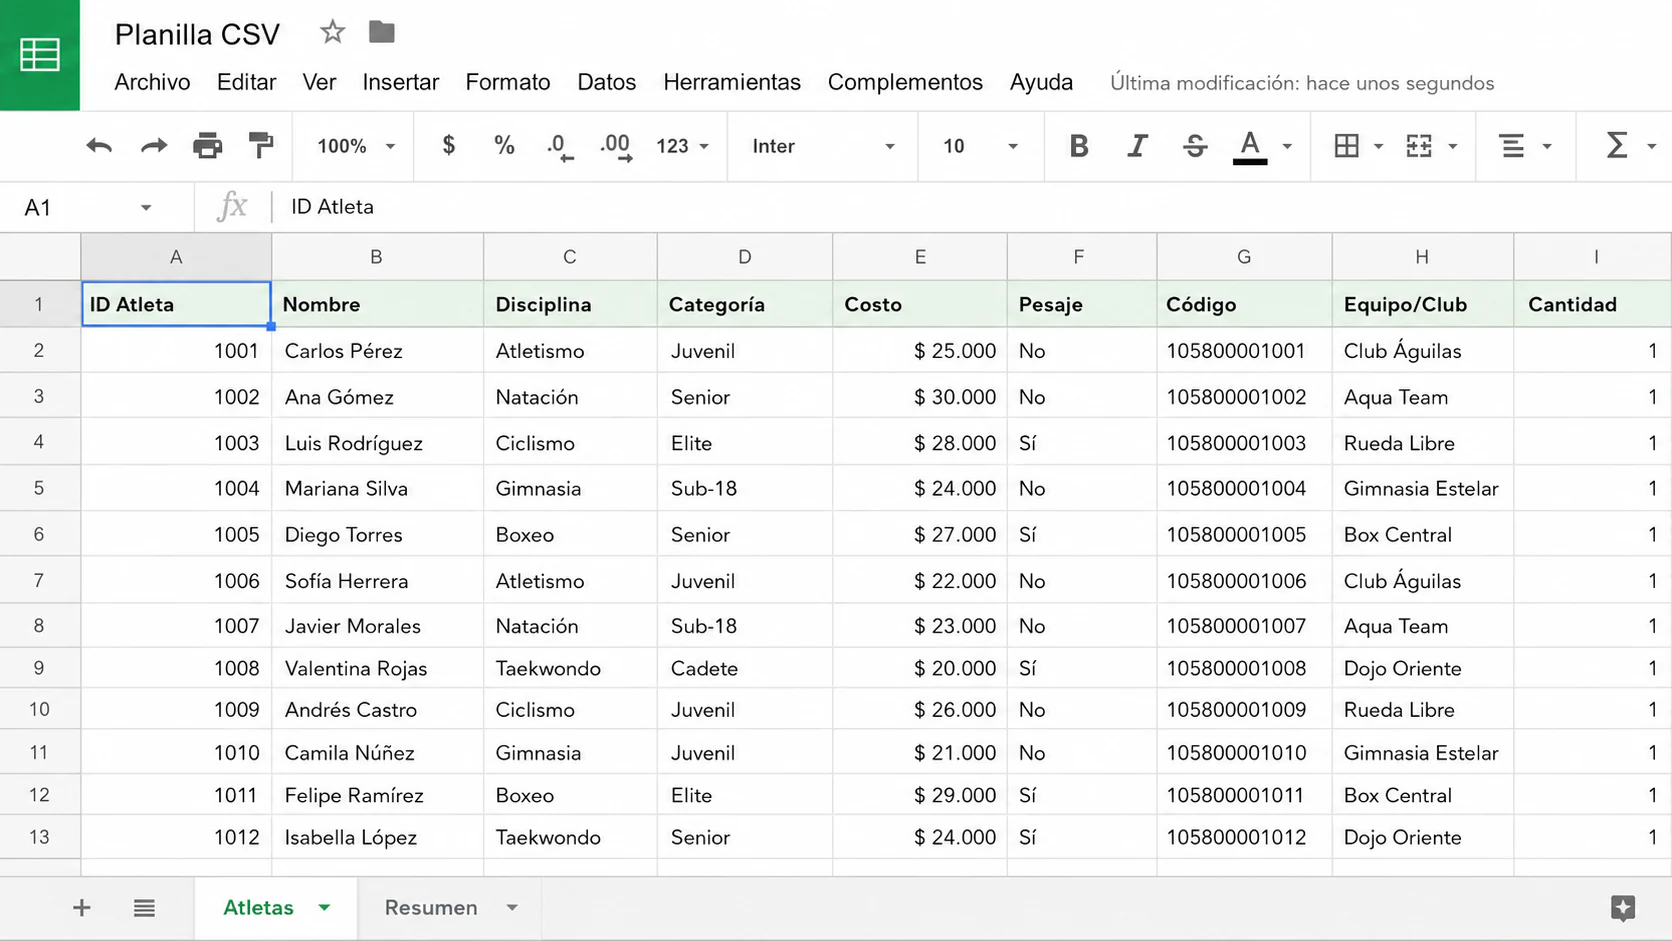Click the text color A icon

(1250, 147)
